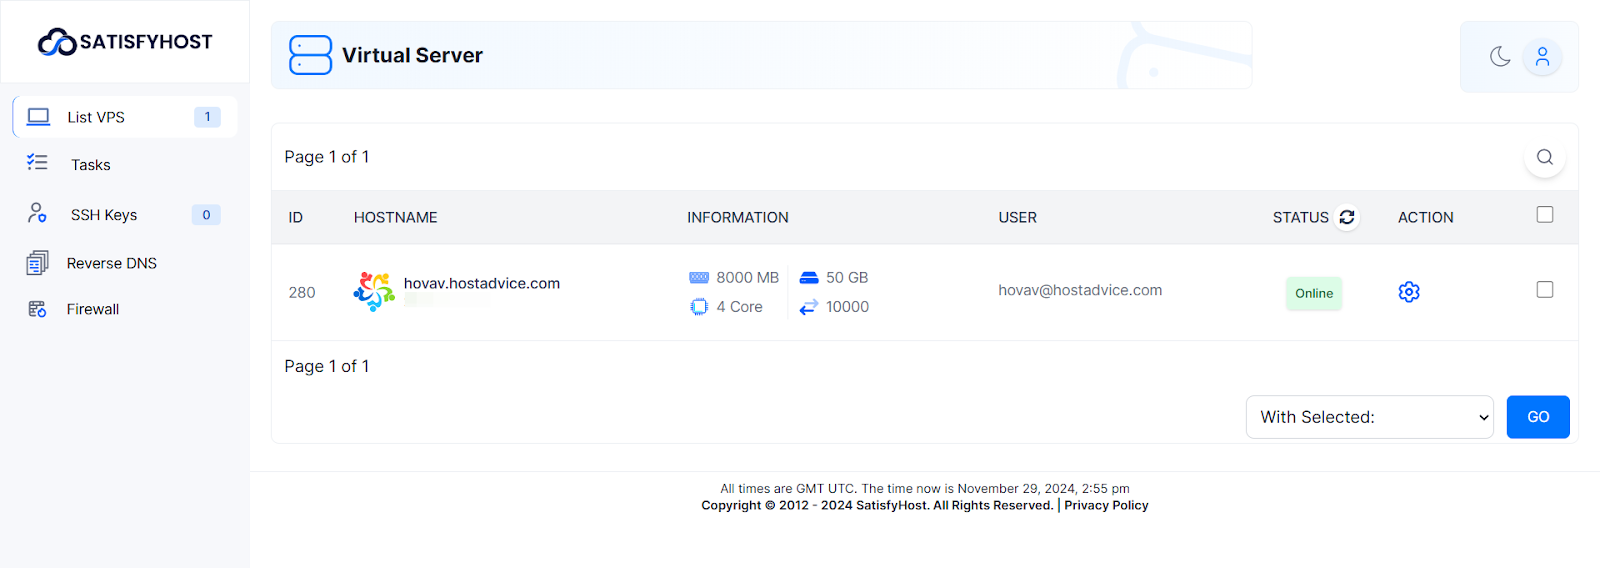Click the blue GO button
Image resolution: width=1600 pixels, height=568 pixels.
(1538, 417)
